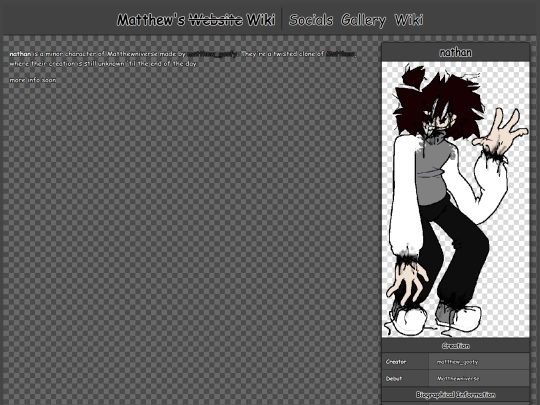540x405 pixels.
Task: Click the Creator row label
Action: [396, 362]
